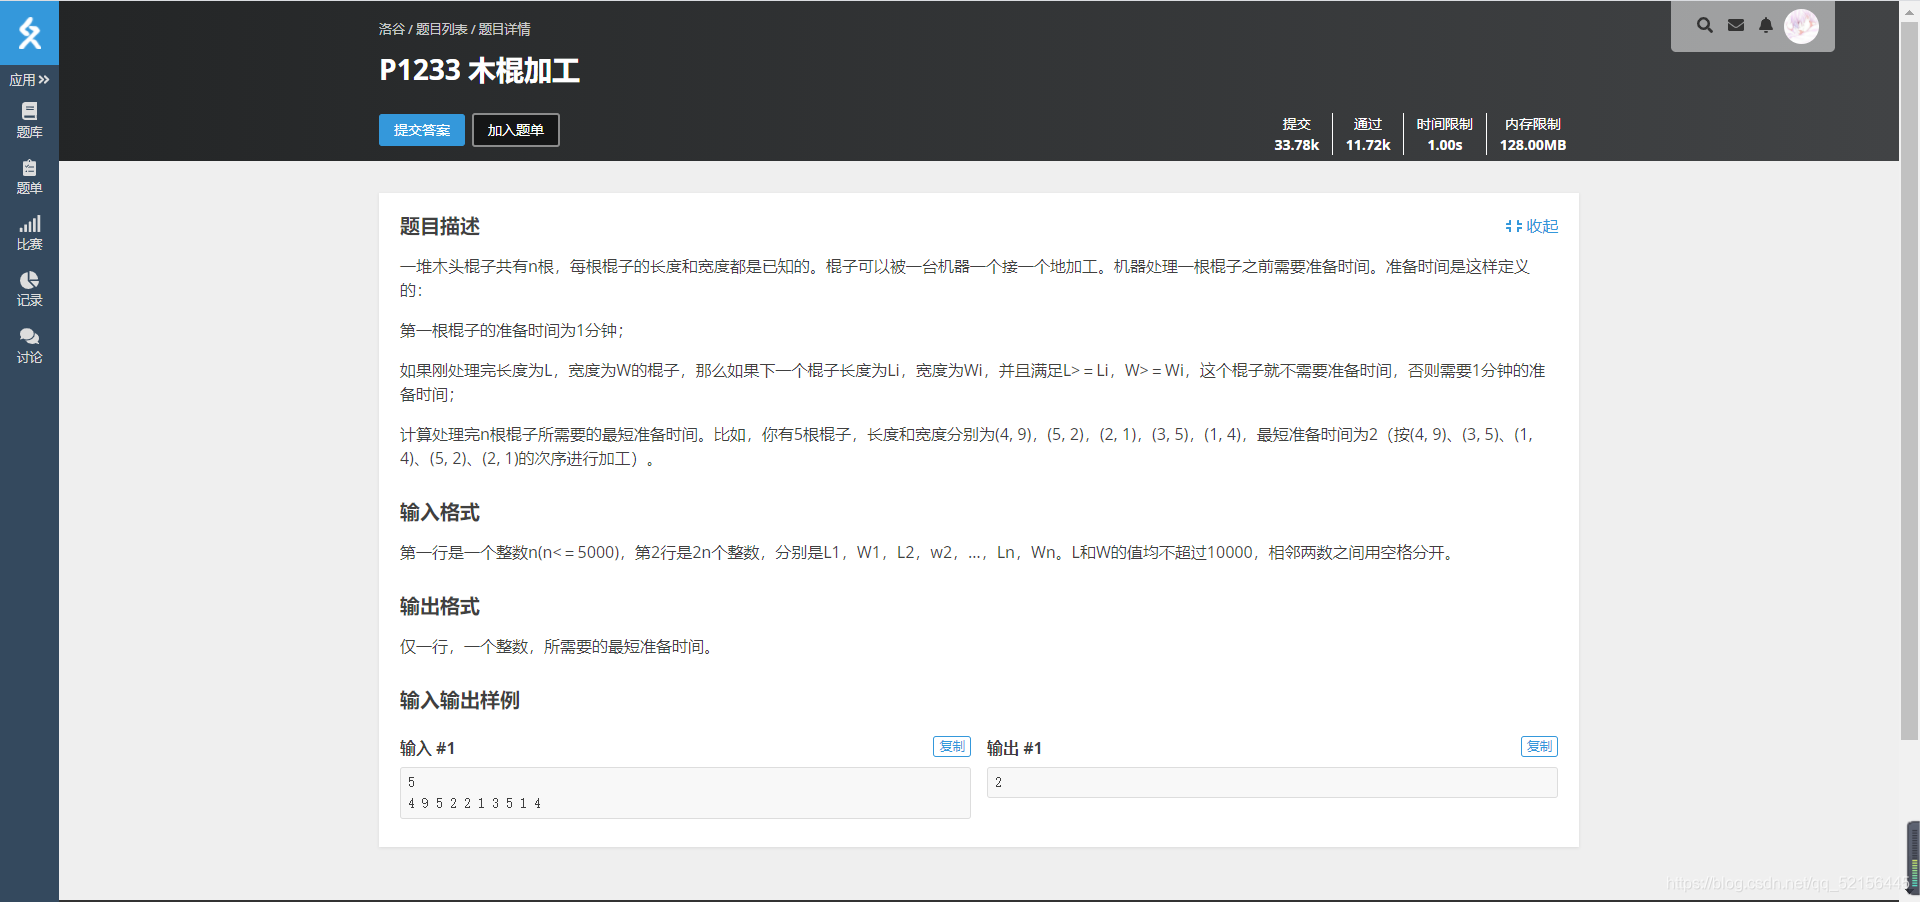1920x902 pixels.
Task: Click the Luogu logo at top left
Action: (x=29, y=32)
